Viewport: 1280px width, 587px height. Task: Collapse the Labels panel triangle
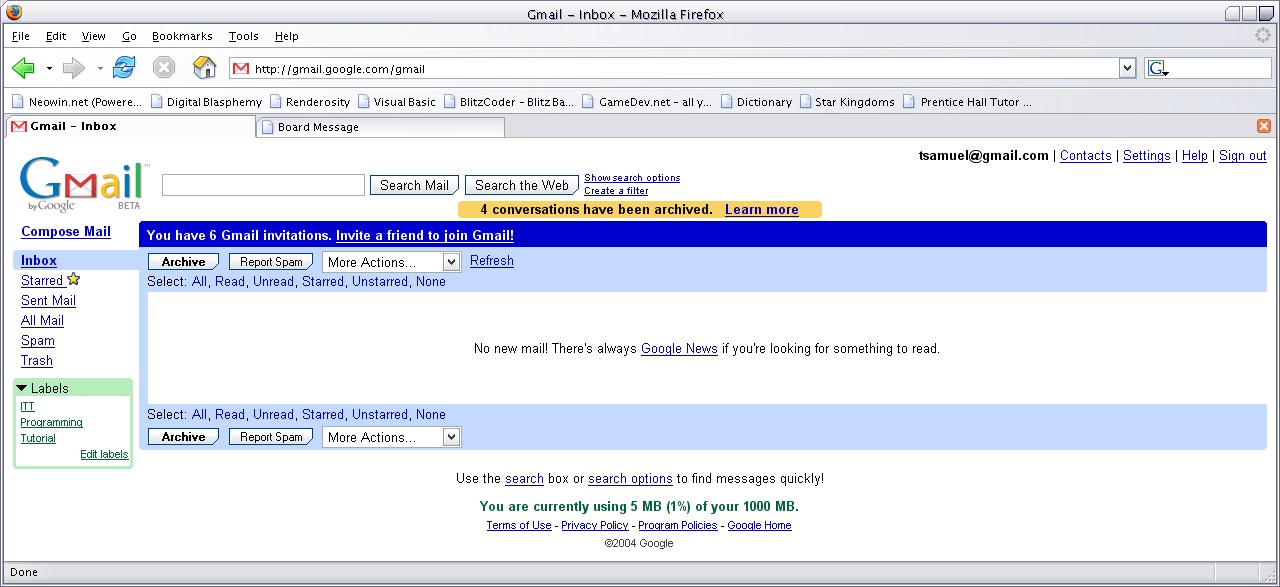coord(22,388)
